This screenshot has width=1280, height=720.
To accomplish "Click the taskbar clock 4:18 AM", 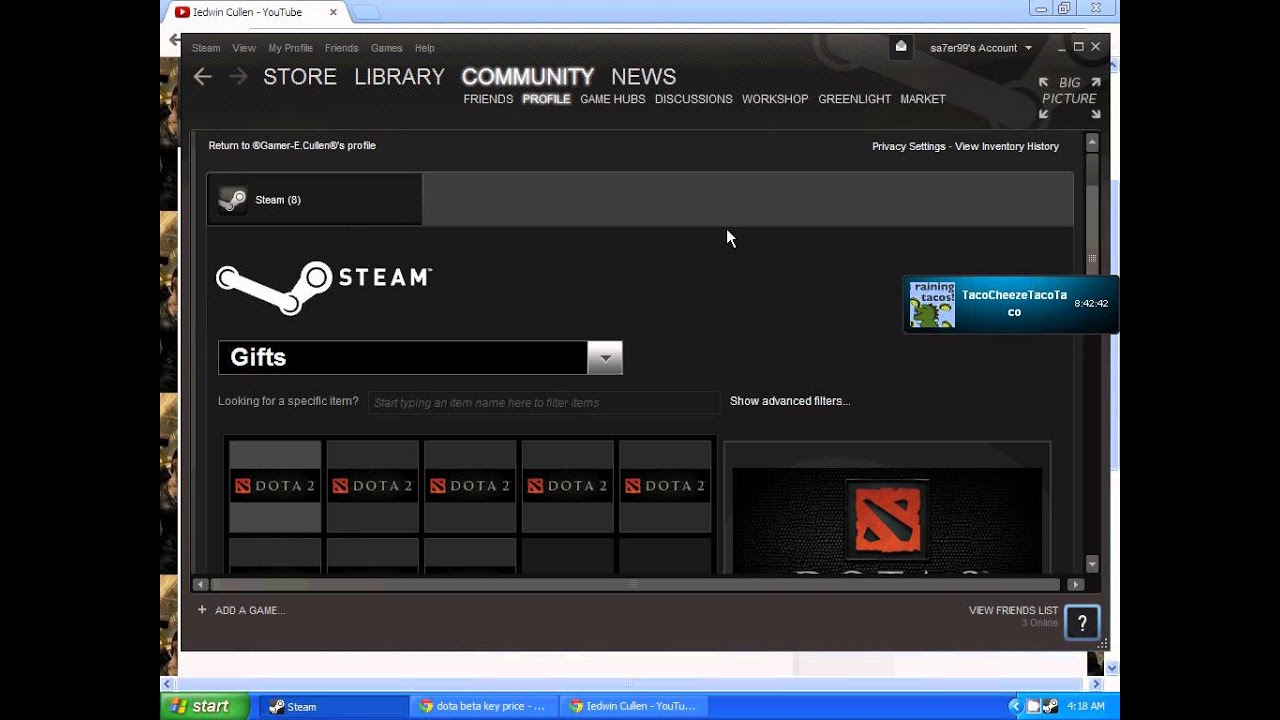I will coord(1085,706).
